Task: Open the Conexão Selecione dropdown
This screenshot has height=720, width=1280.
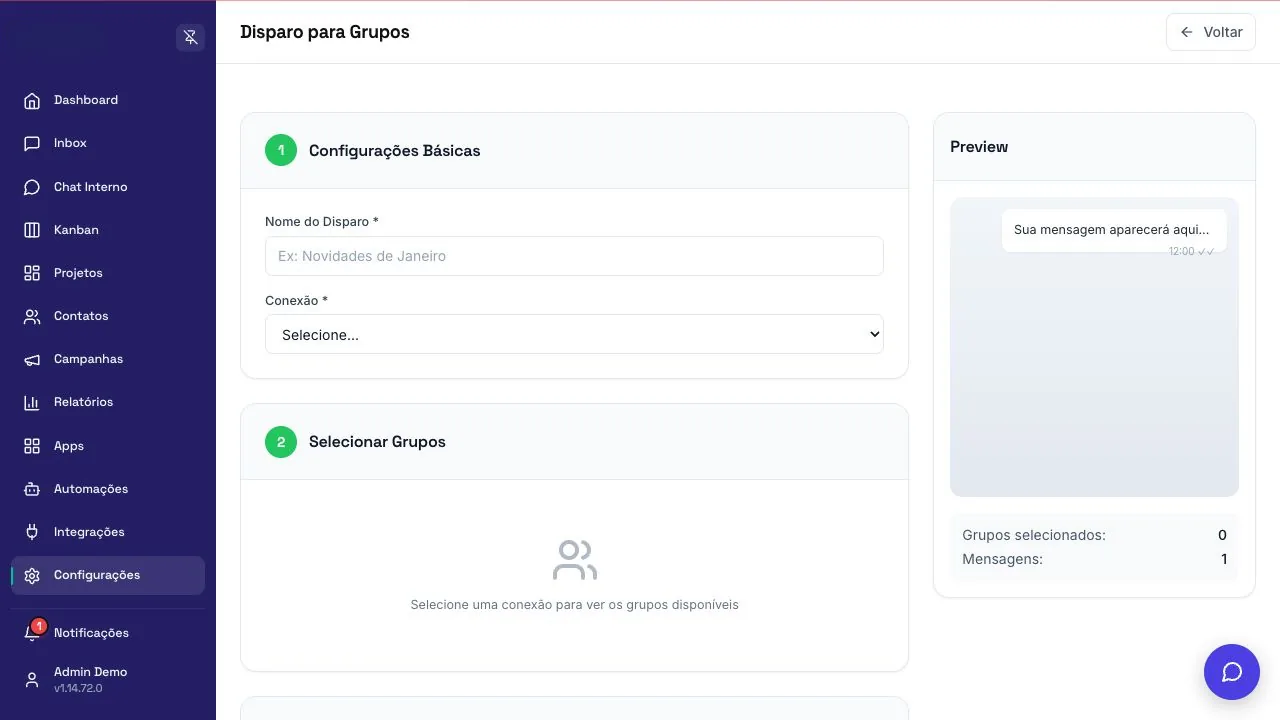Action: coord(574,334)
